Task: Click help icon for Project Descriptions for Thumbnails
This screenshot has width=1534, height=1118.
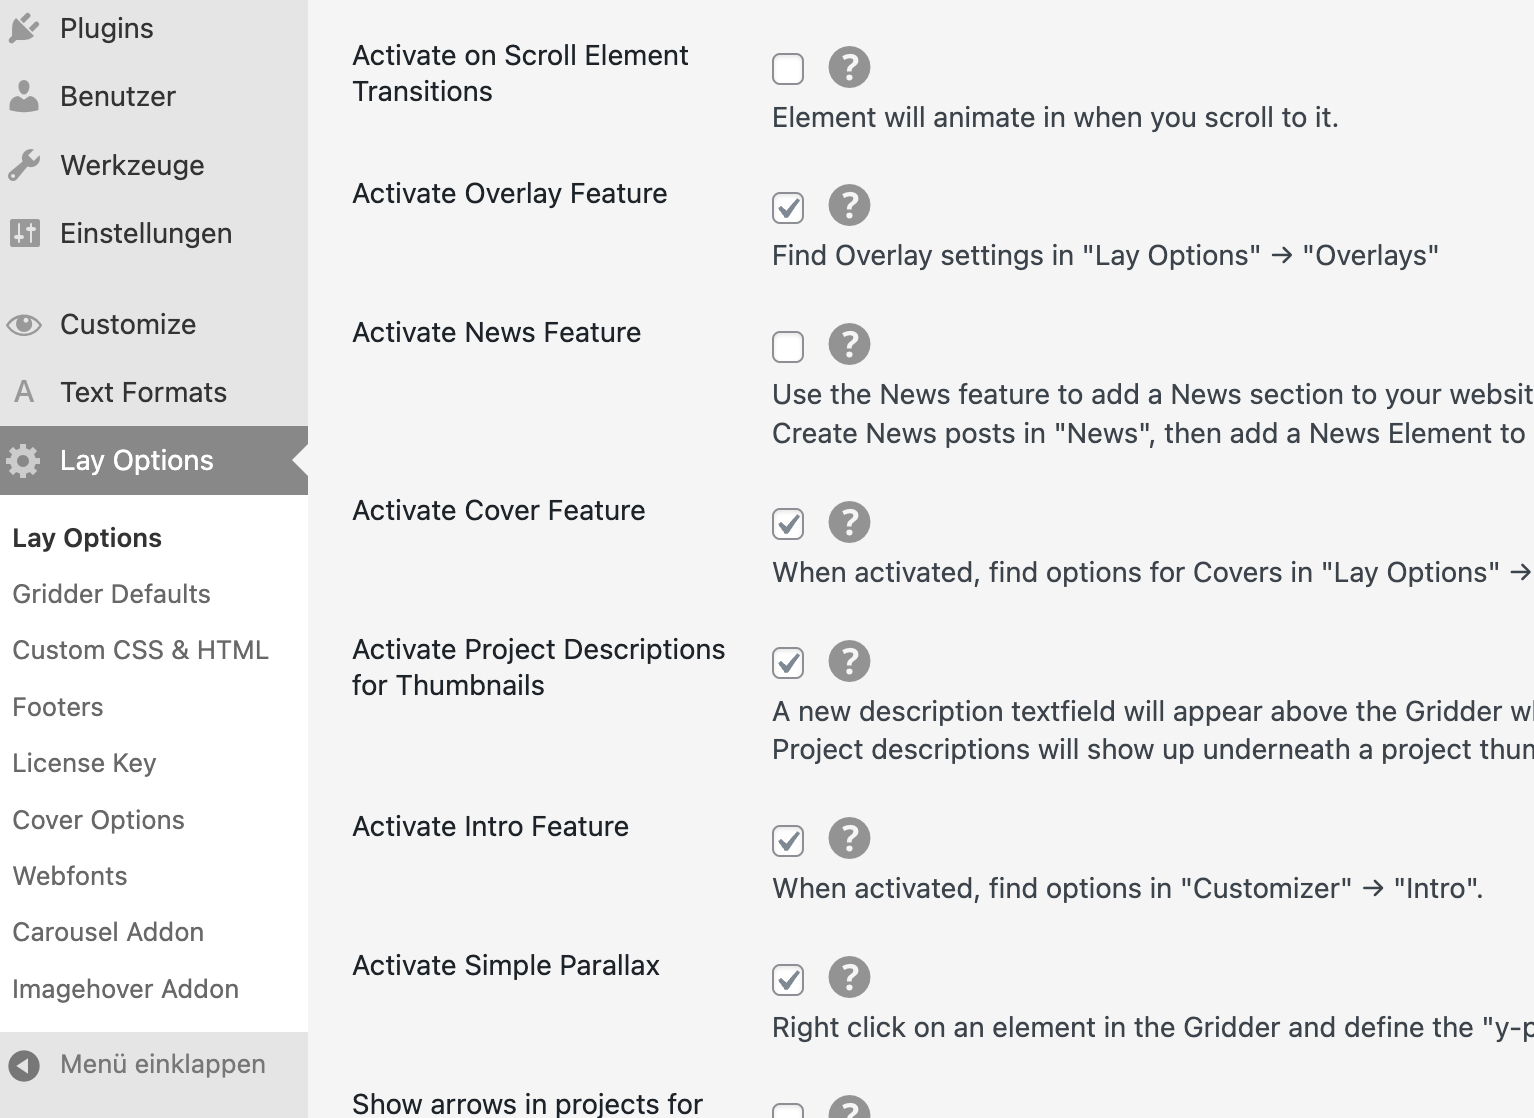Action: click(x=849, y=662)
